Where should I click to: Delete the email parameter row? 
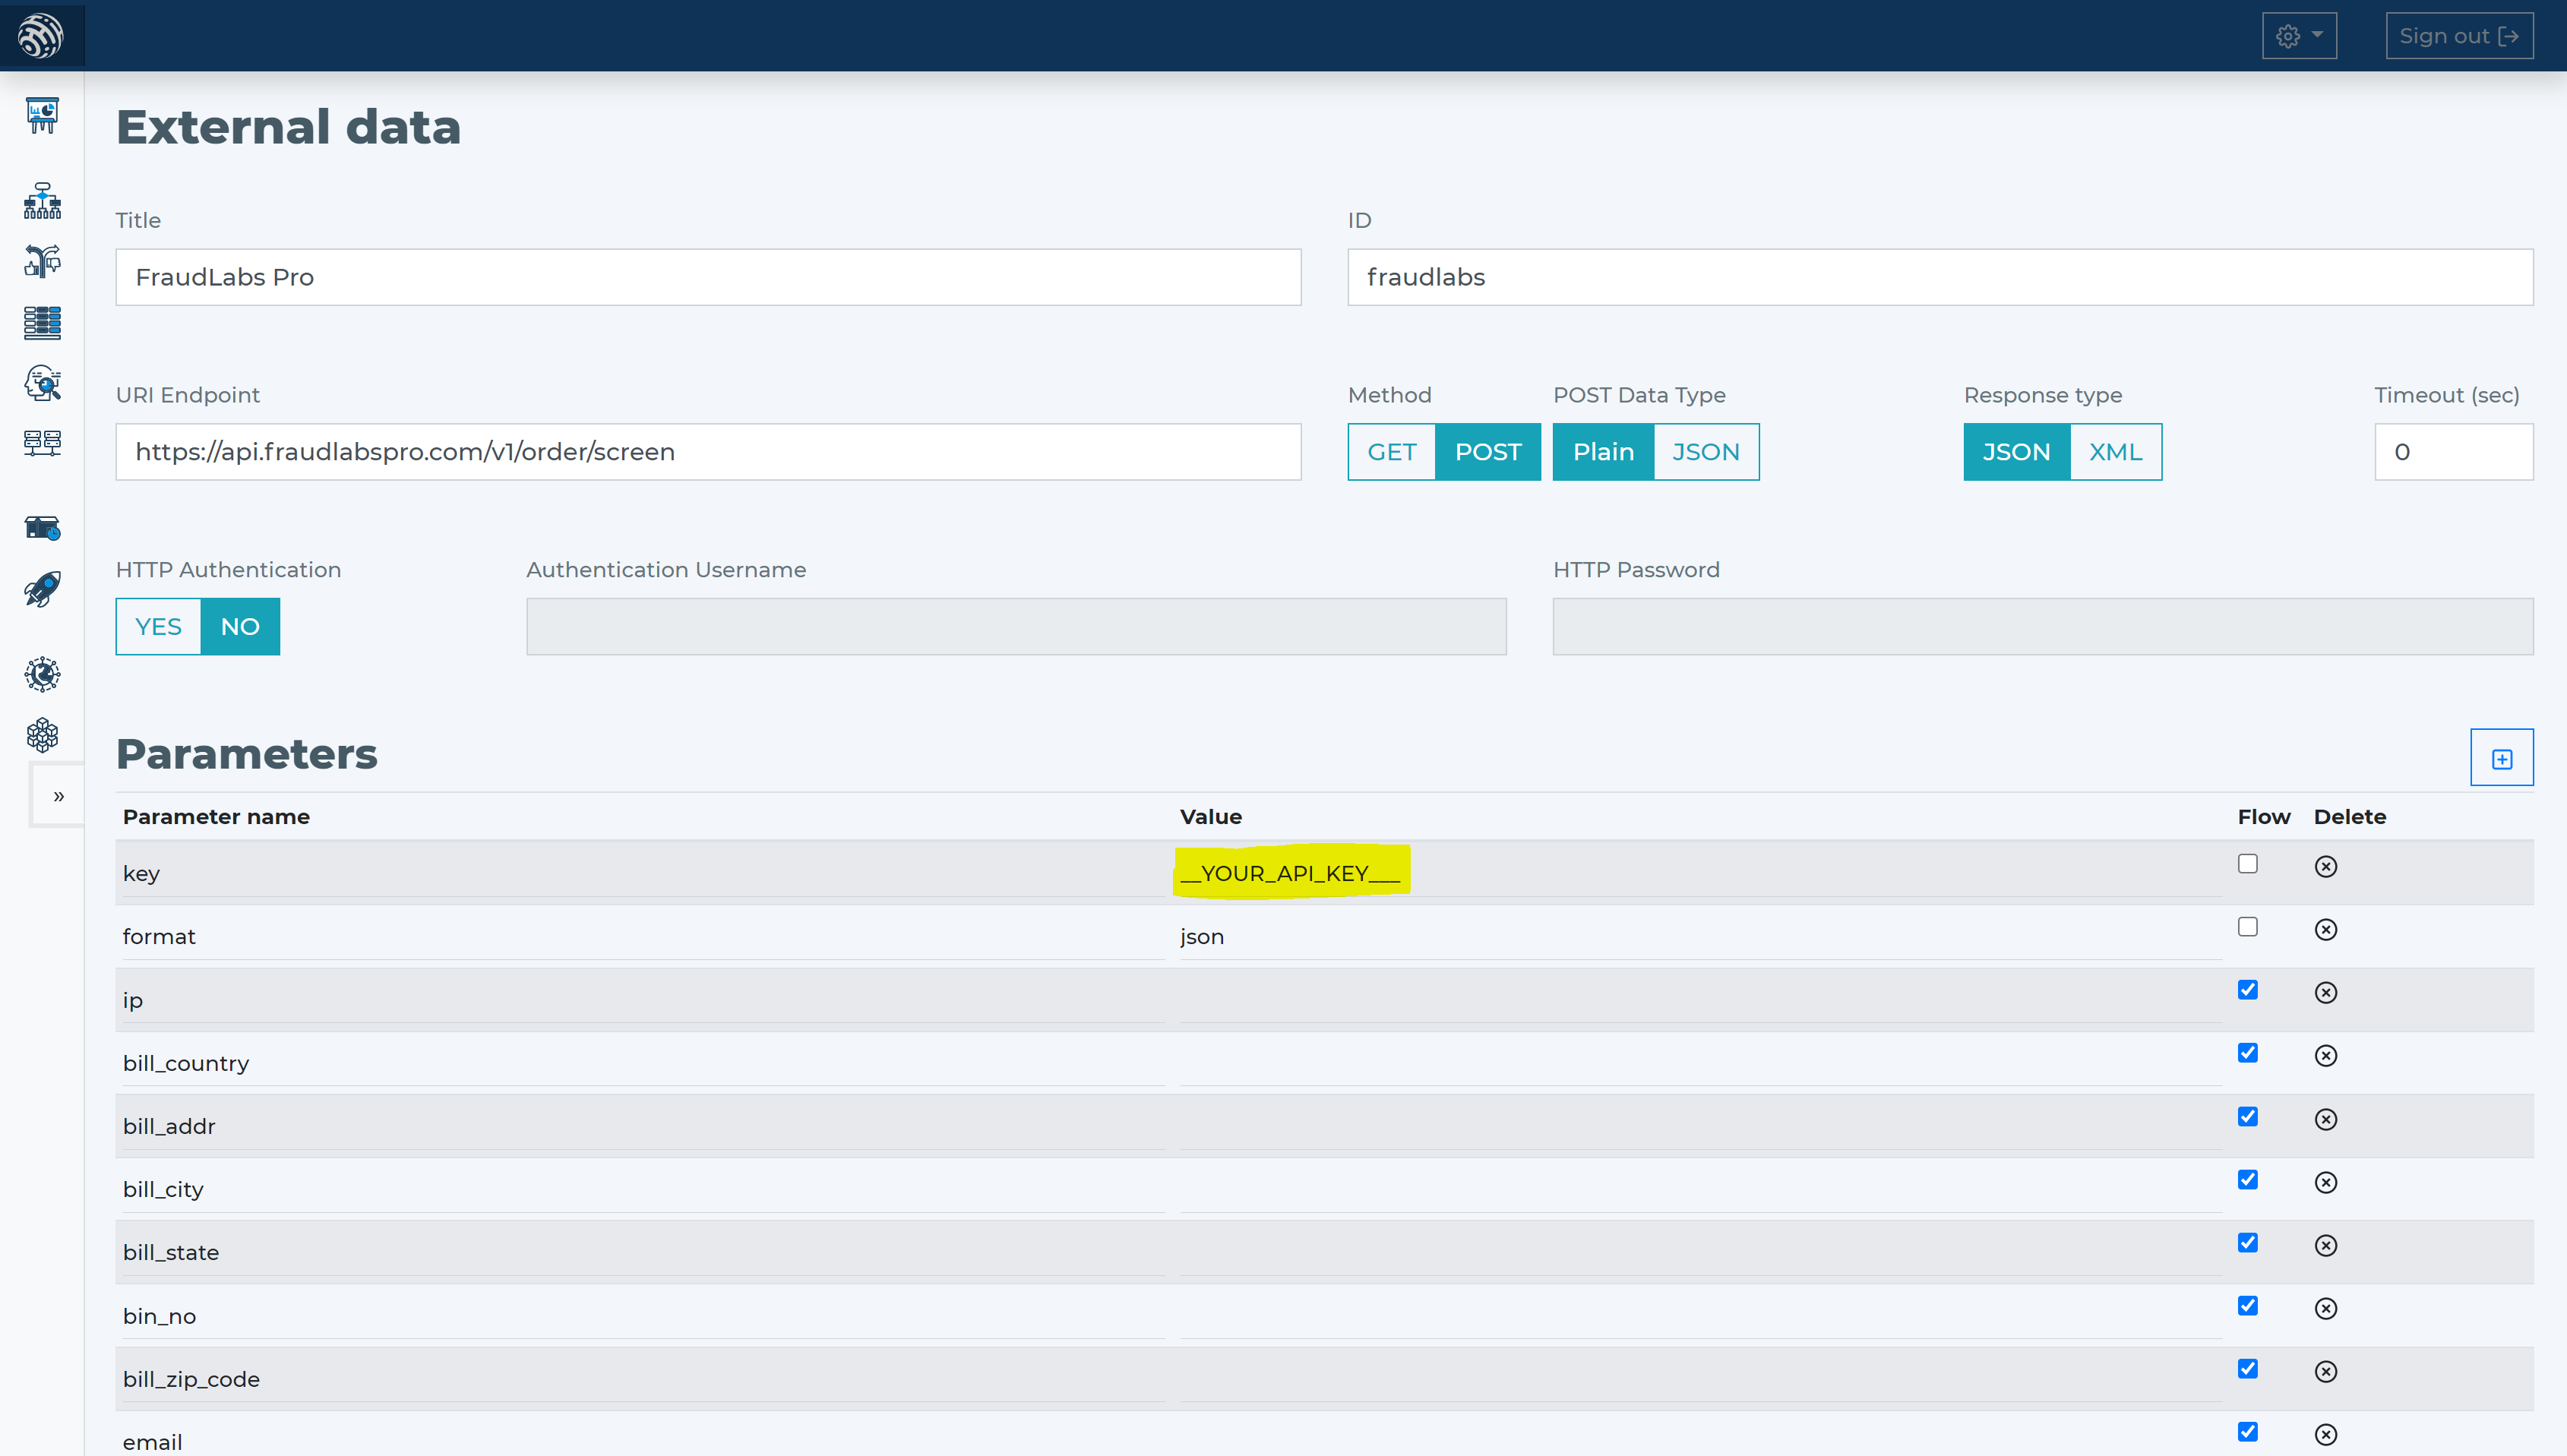(2325, 1434)
